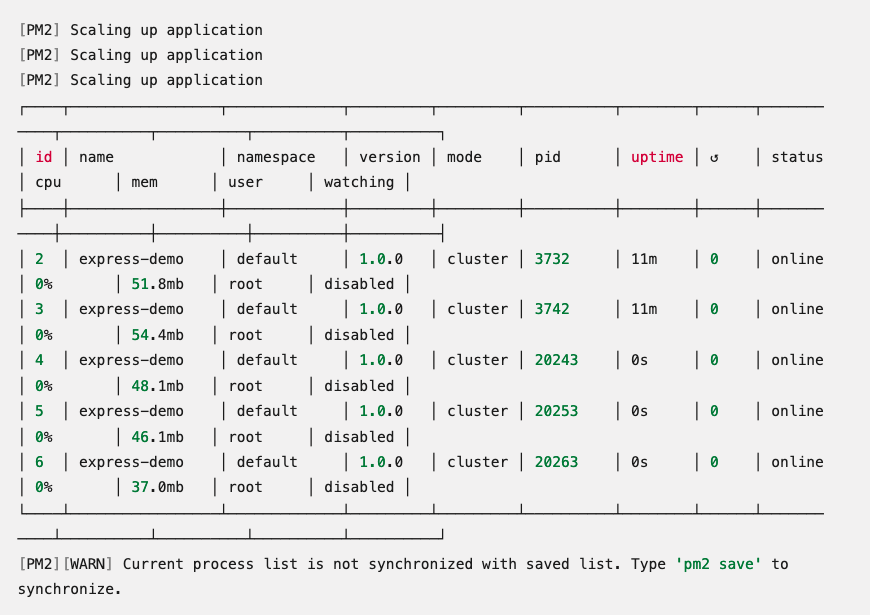870x615 pixels.
Task: Click the 'online' status of process 4
Action: (797, 360)
